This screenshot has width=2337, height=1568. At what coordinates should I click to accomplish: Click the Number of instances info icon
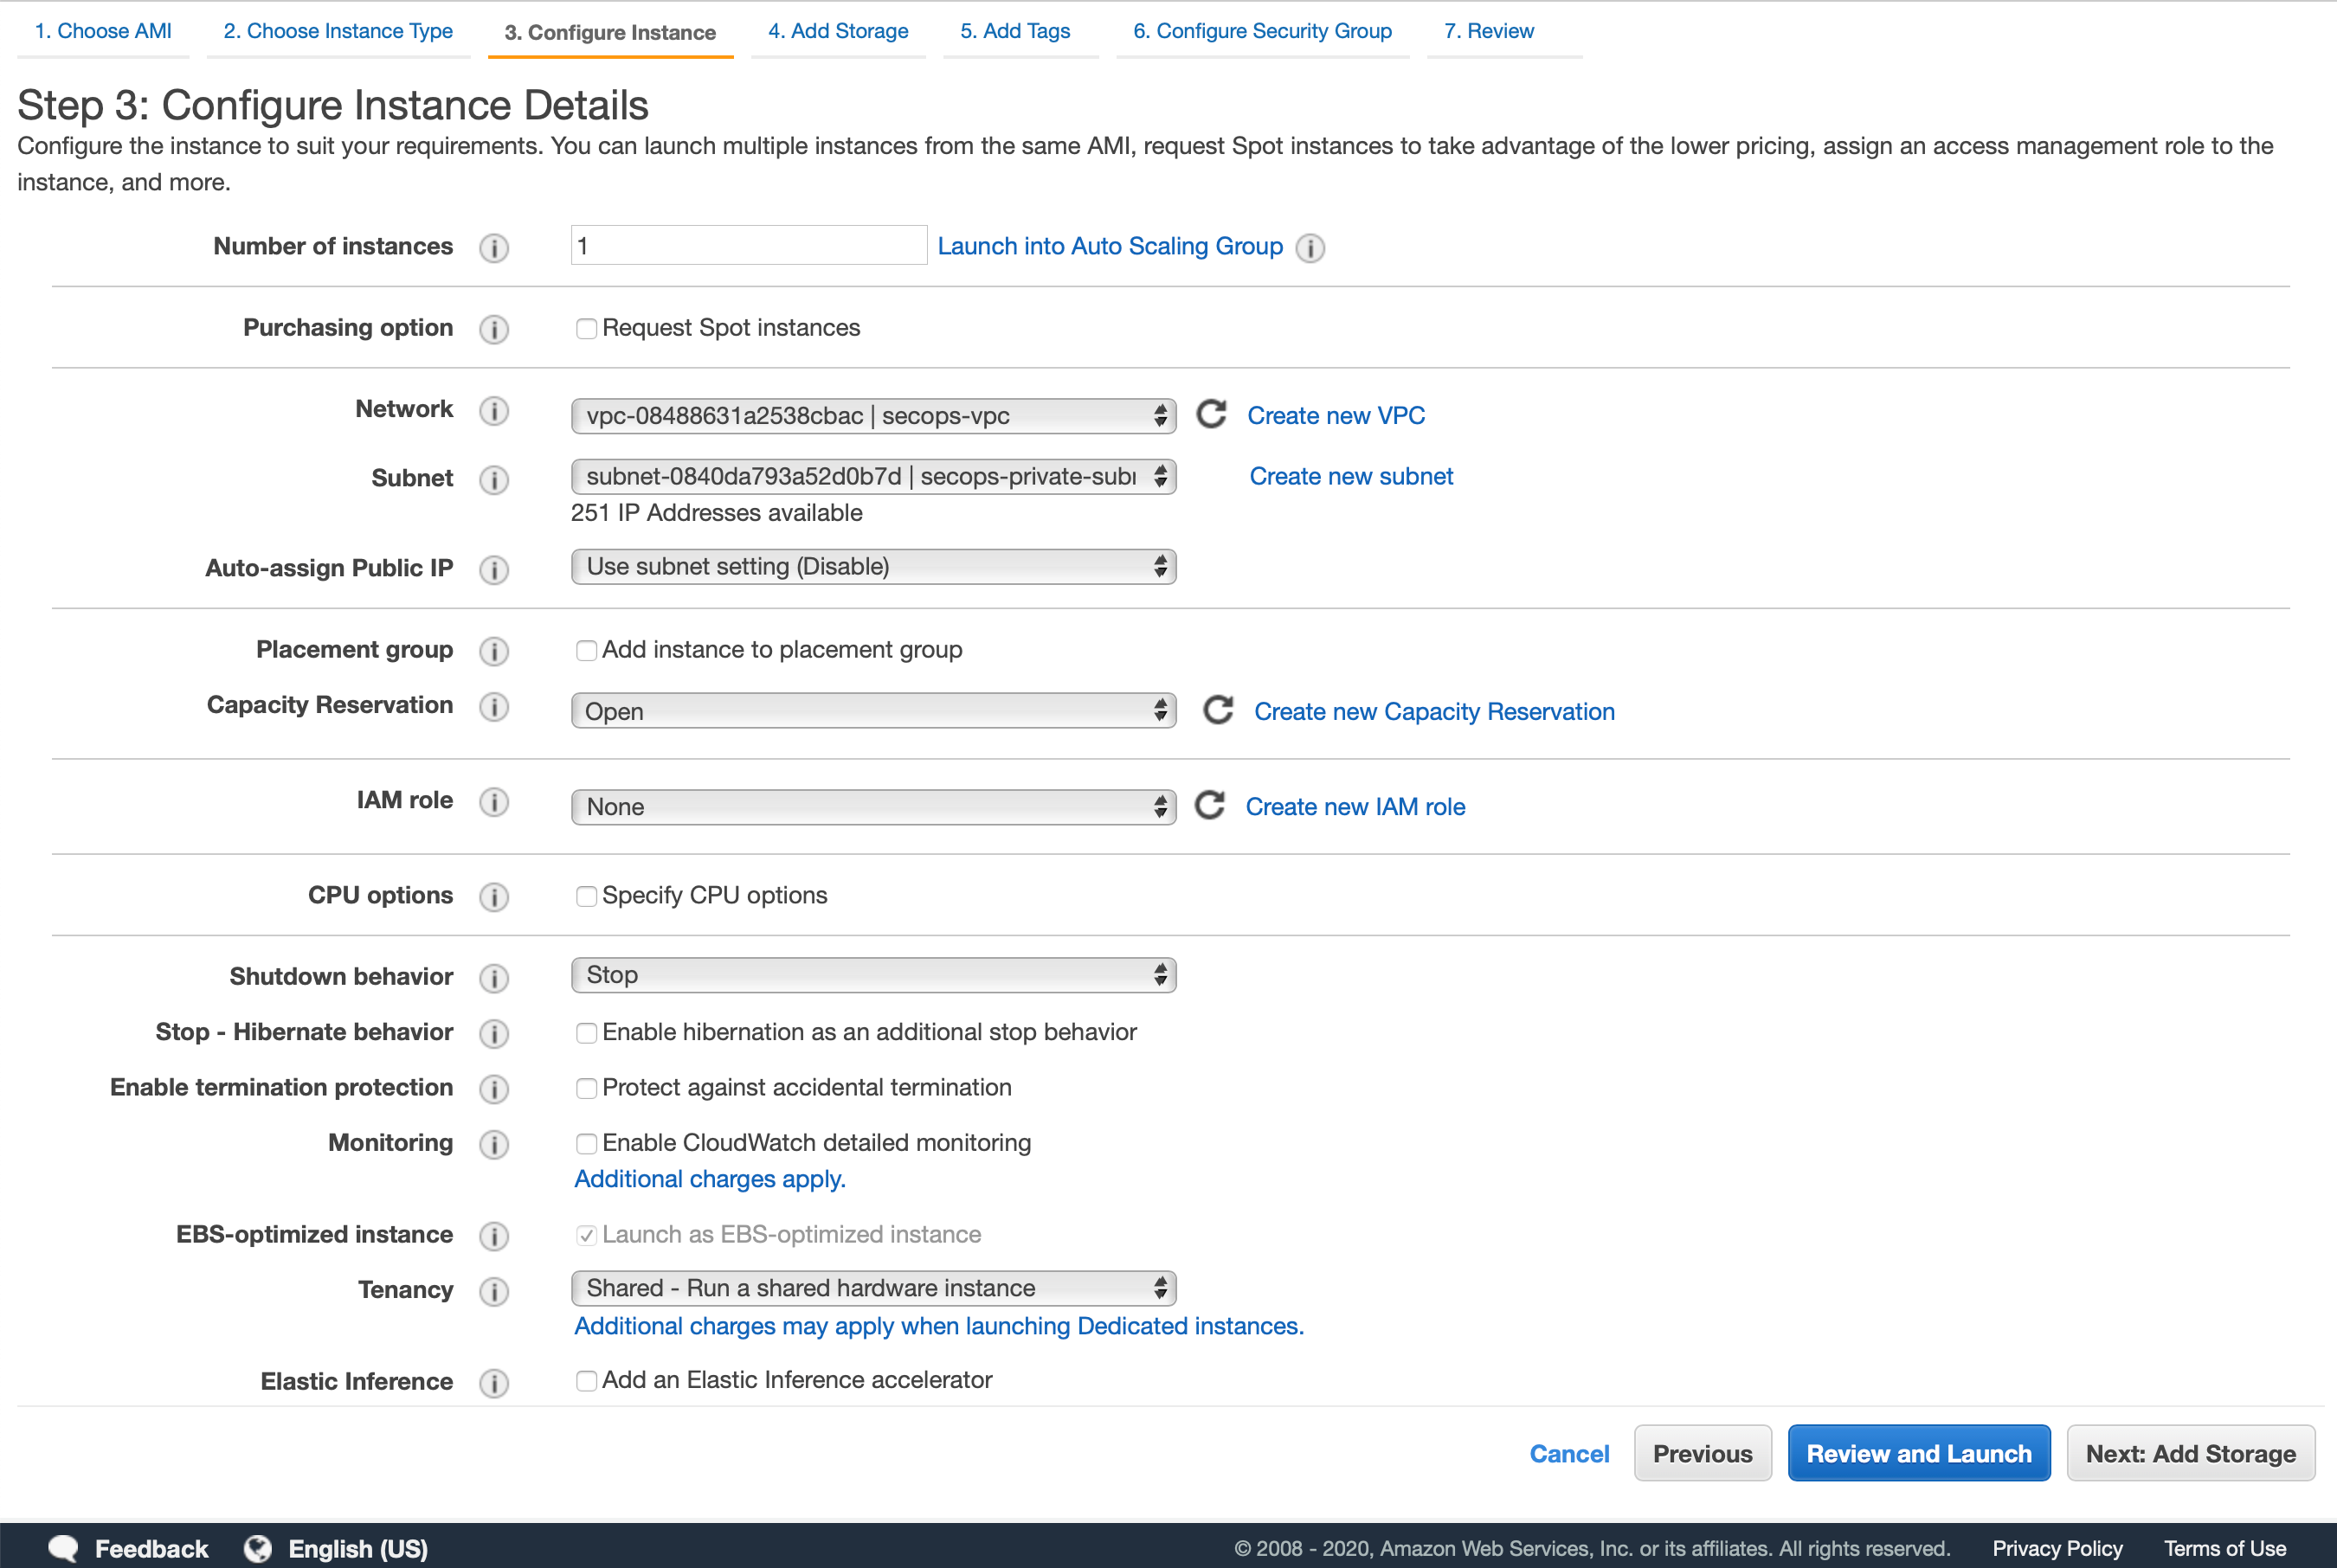click(494, 248)
